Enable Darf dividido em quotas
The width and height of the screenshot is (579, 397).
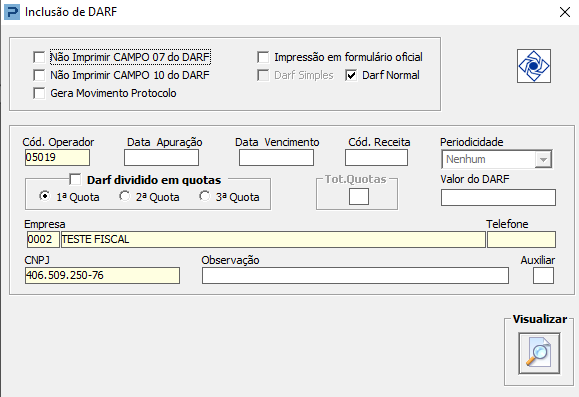(x=75, y=179)
